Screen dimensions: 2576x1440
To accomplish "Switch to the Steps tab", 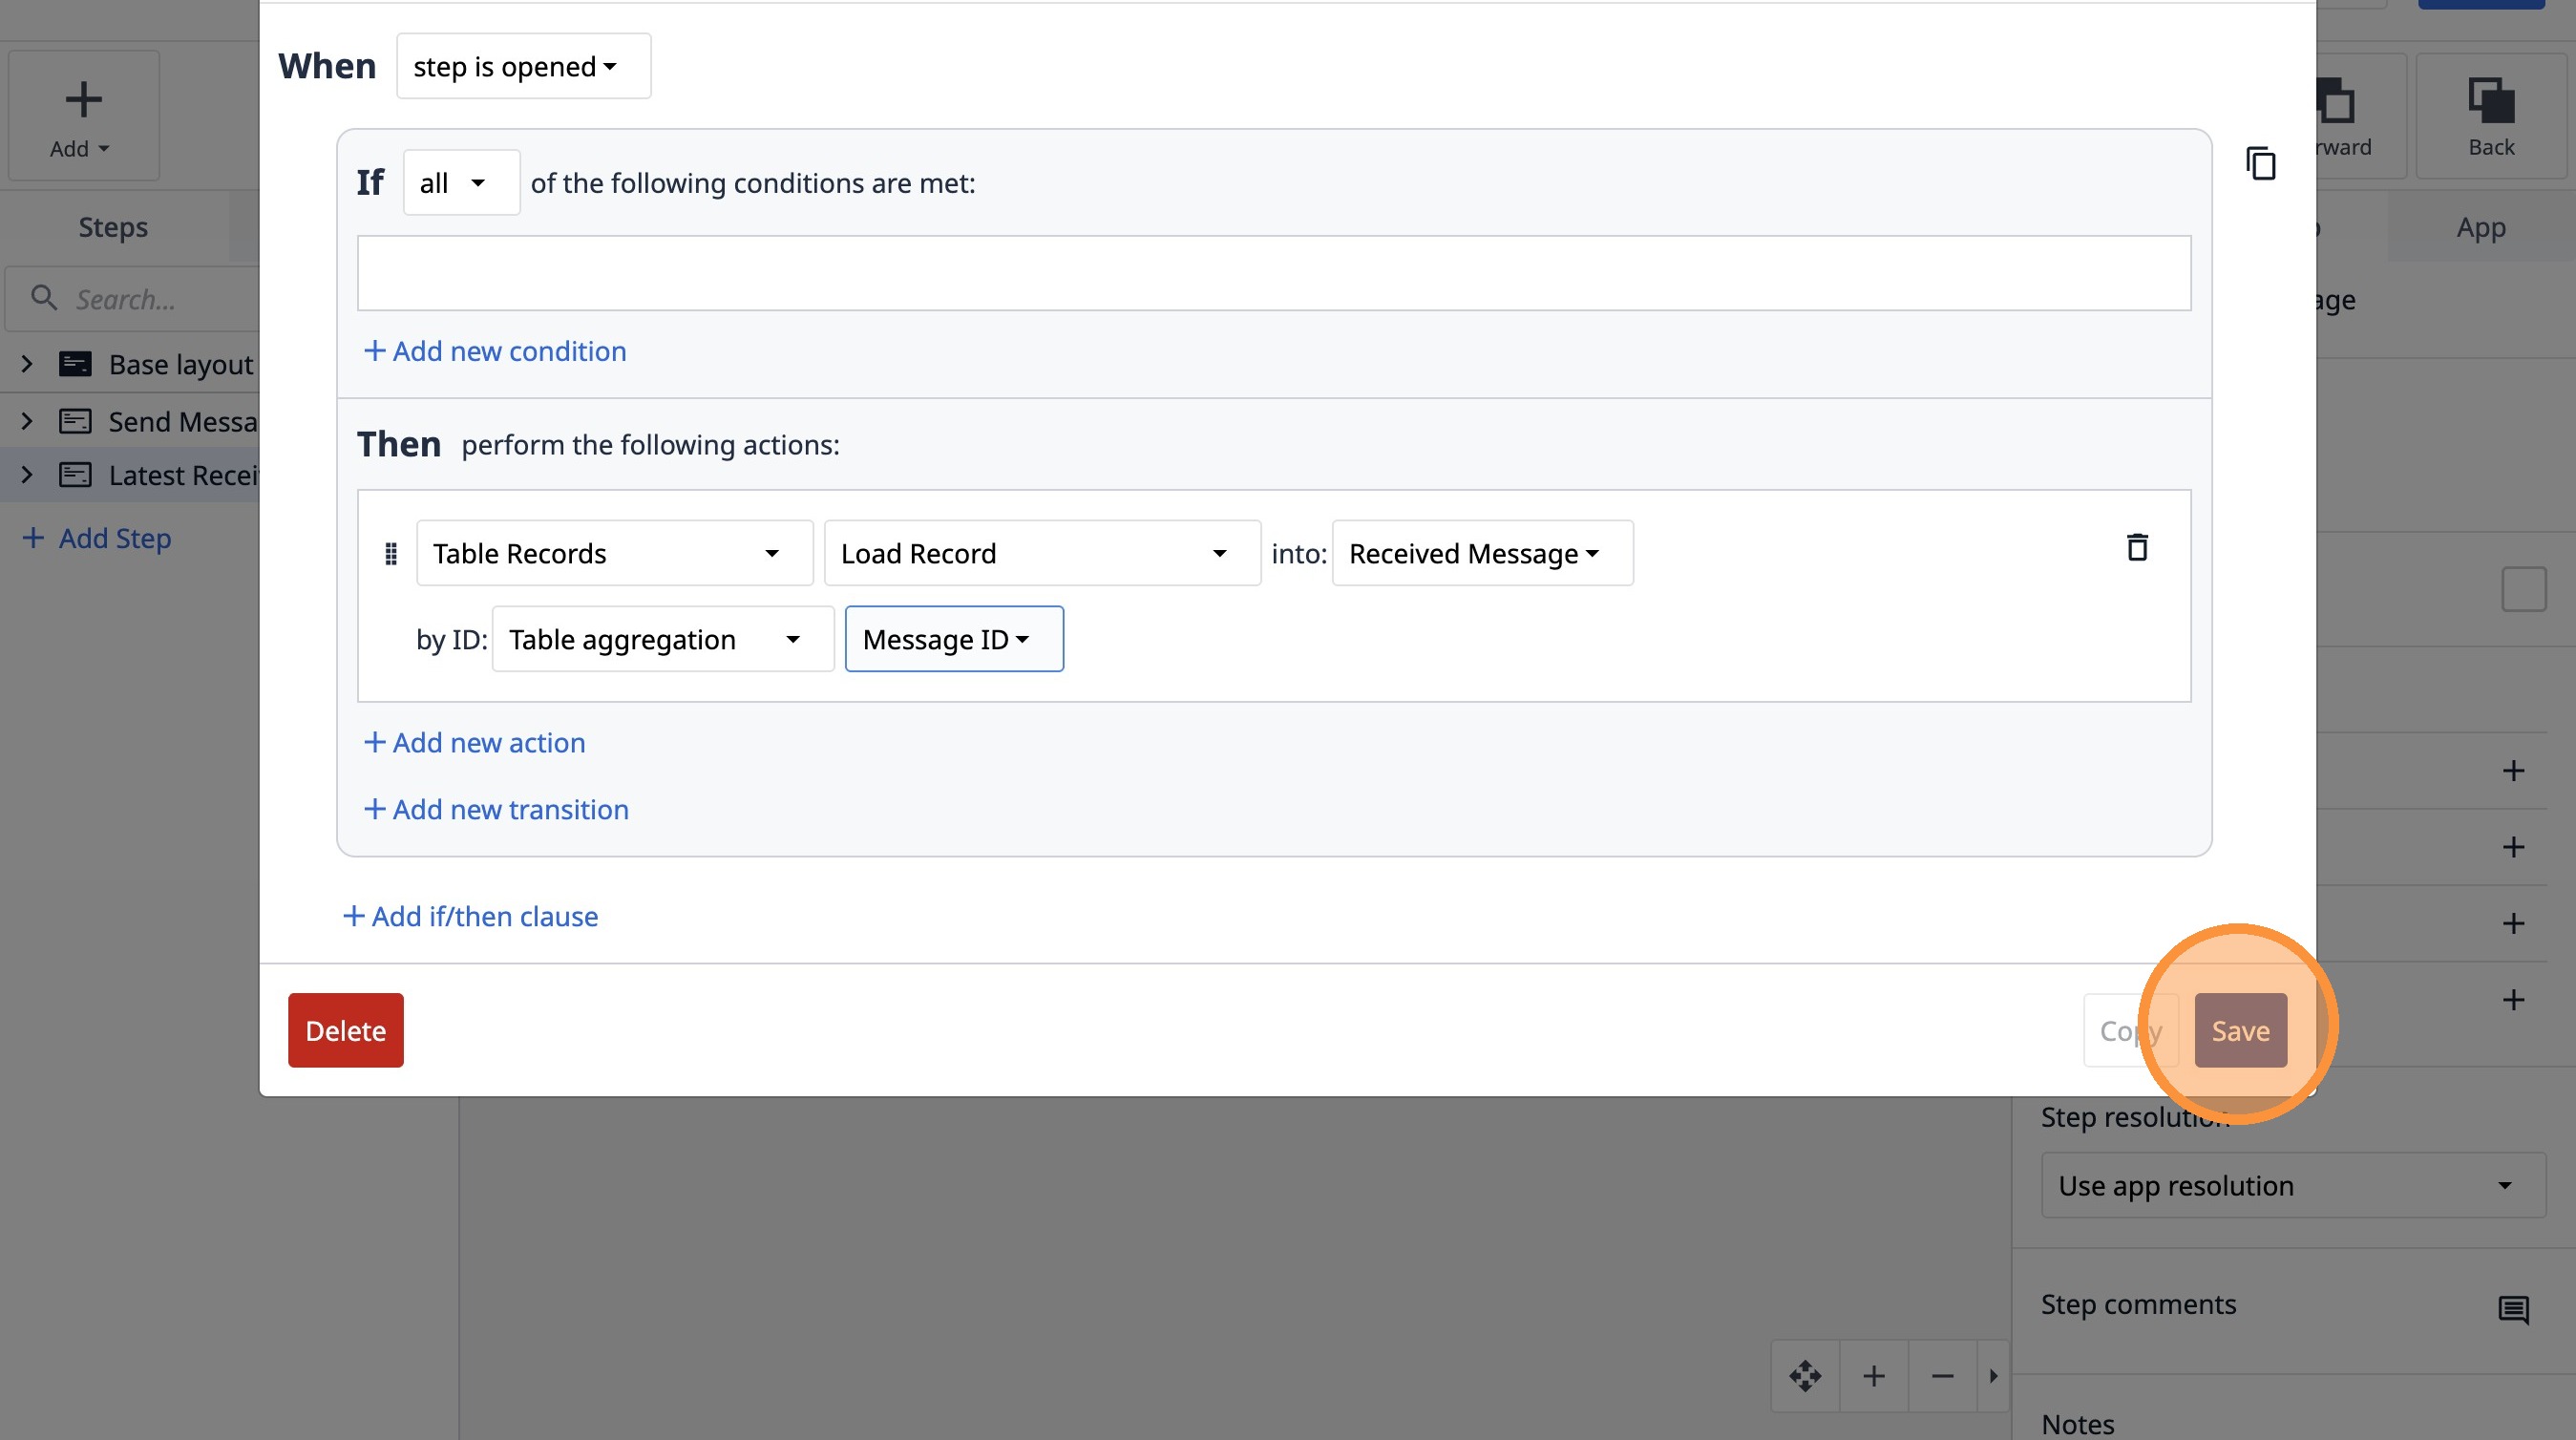I will pyautogui.click(x=113, y=227).
